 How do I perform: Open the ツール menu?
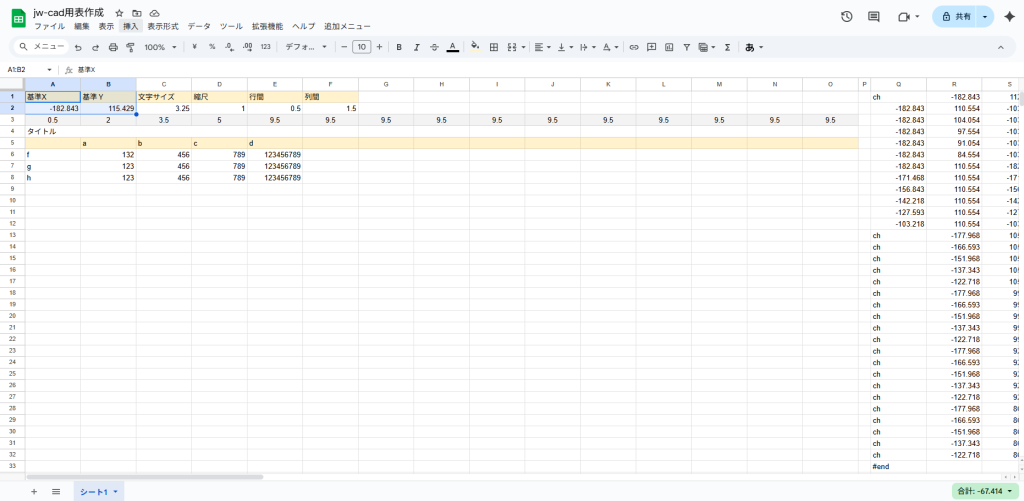(231, 26)
